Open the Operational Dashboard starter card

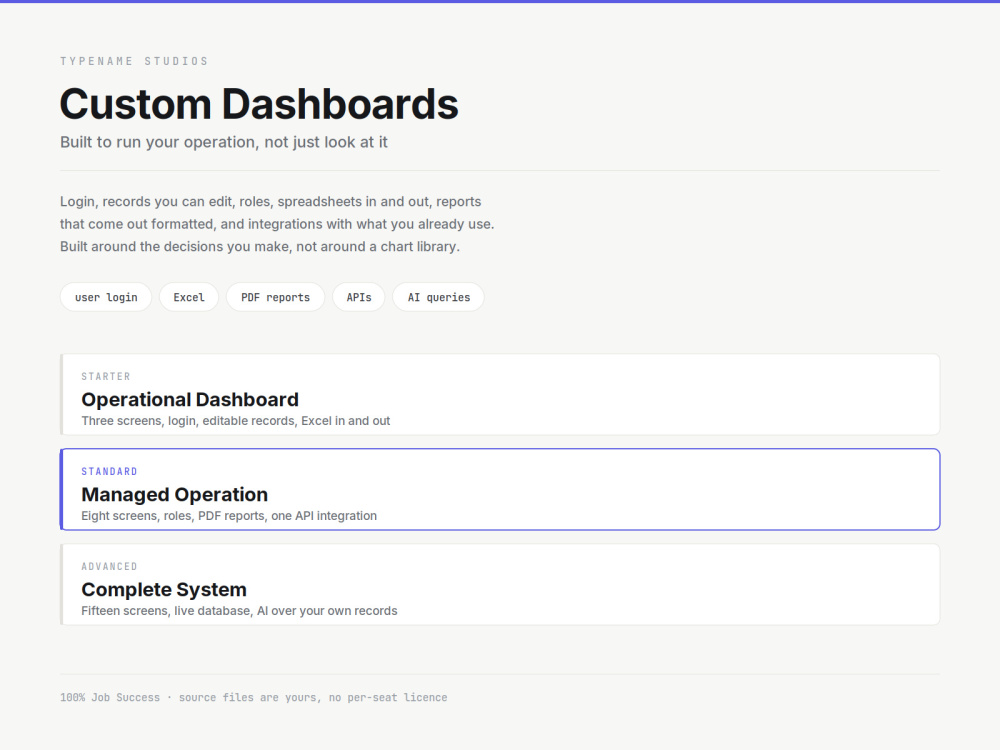point(500,395)
